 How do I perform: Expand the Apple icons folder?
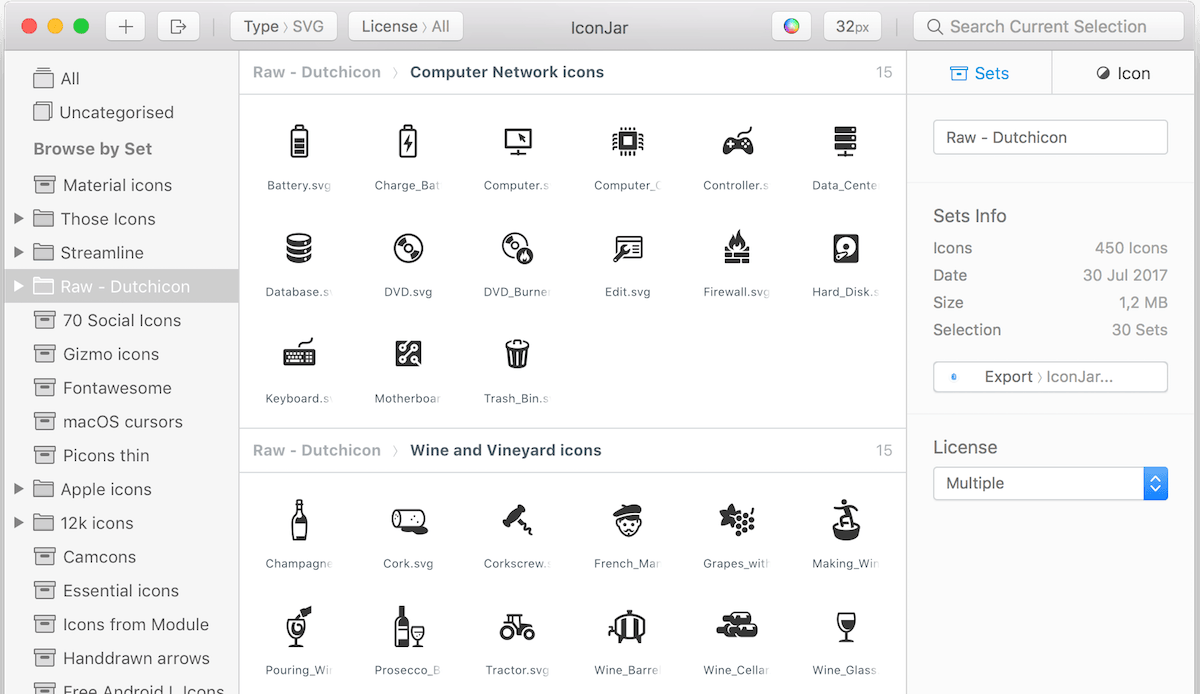pos(18,489)
